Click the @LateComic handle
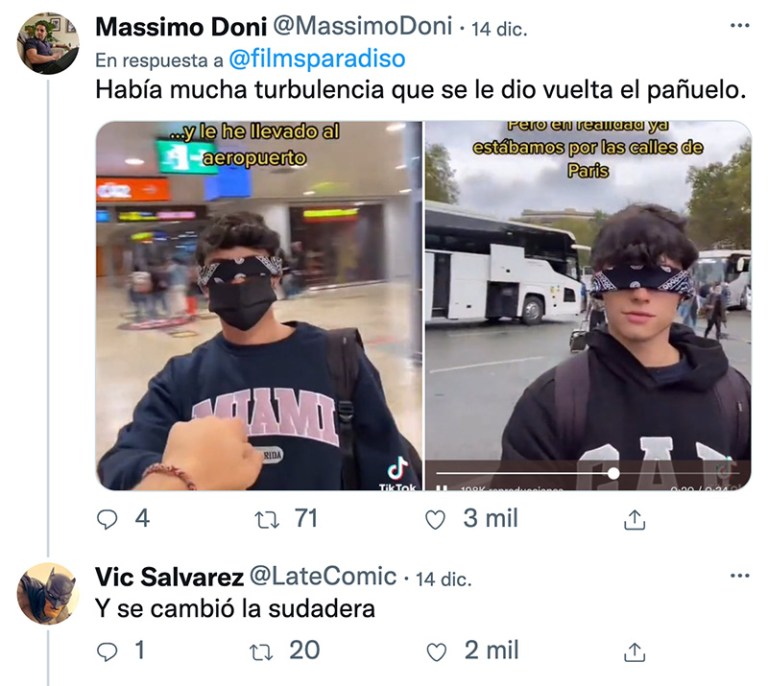 323,577
